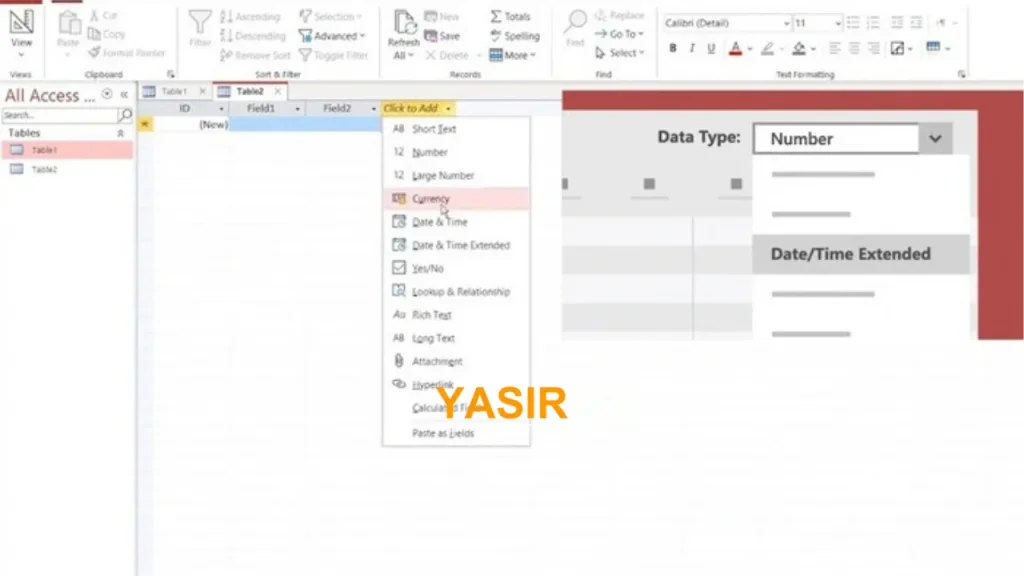1024x576 pixels.
Task: Open the Go To dropdown
Action: pyautogui.click(x=619, y=34)
